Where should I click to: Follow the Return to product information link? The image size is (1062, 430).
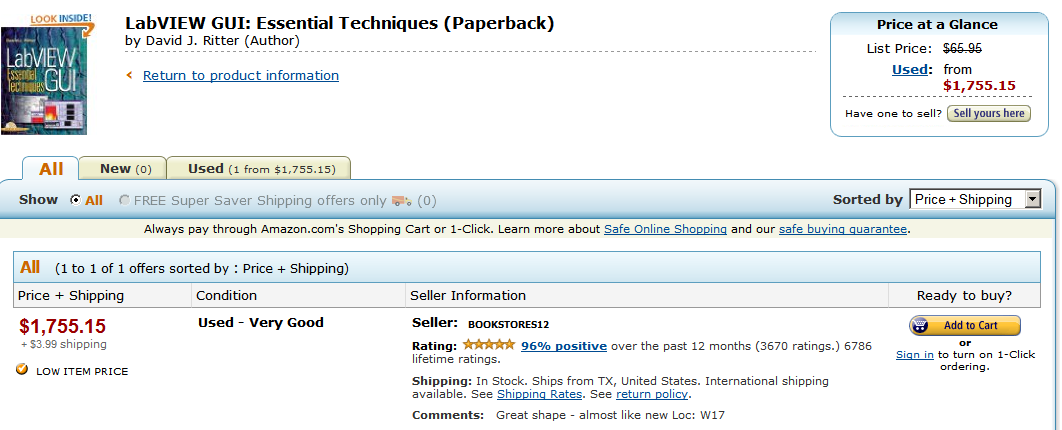click(x=240, y=75)
